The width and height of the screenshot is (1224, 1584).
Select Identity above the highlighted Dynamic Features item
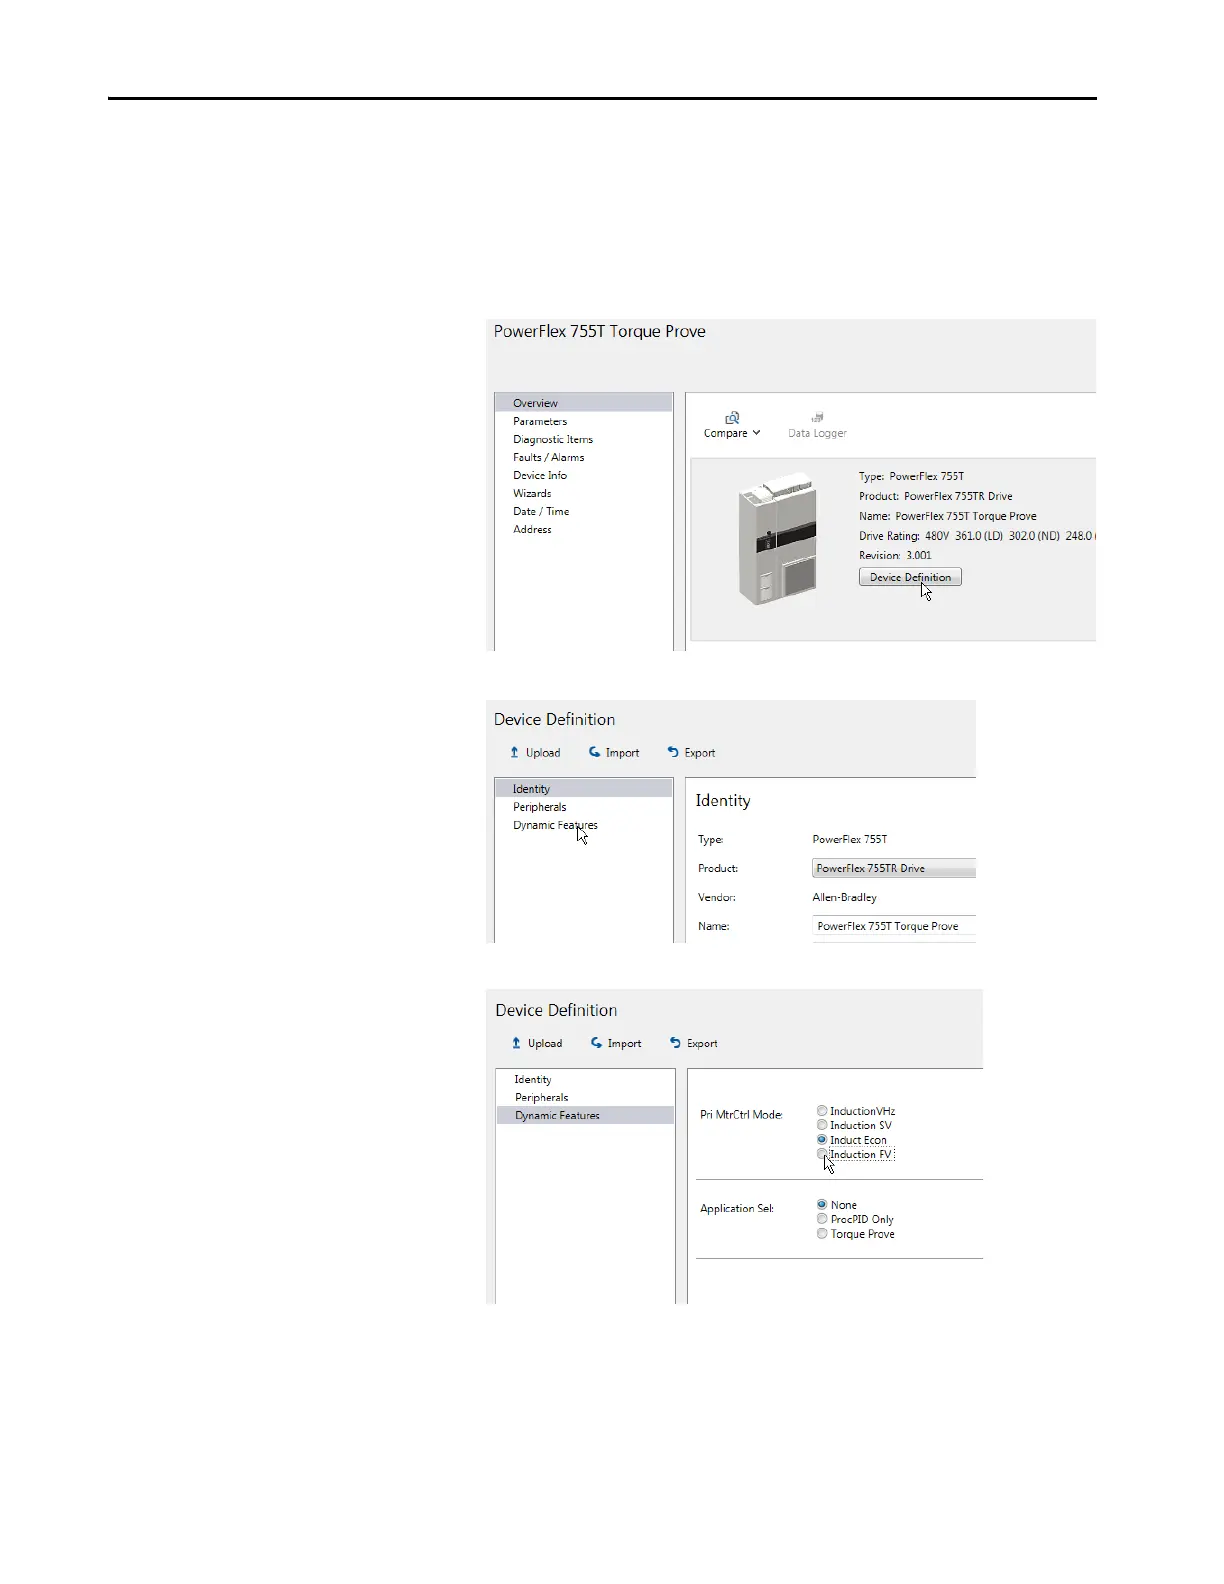coord(533,1079)
